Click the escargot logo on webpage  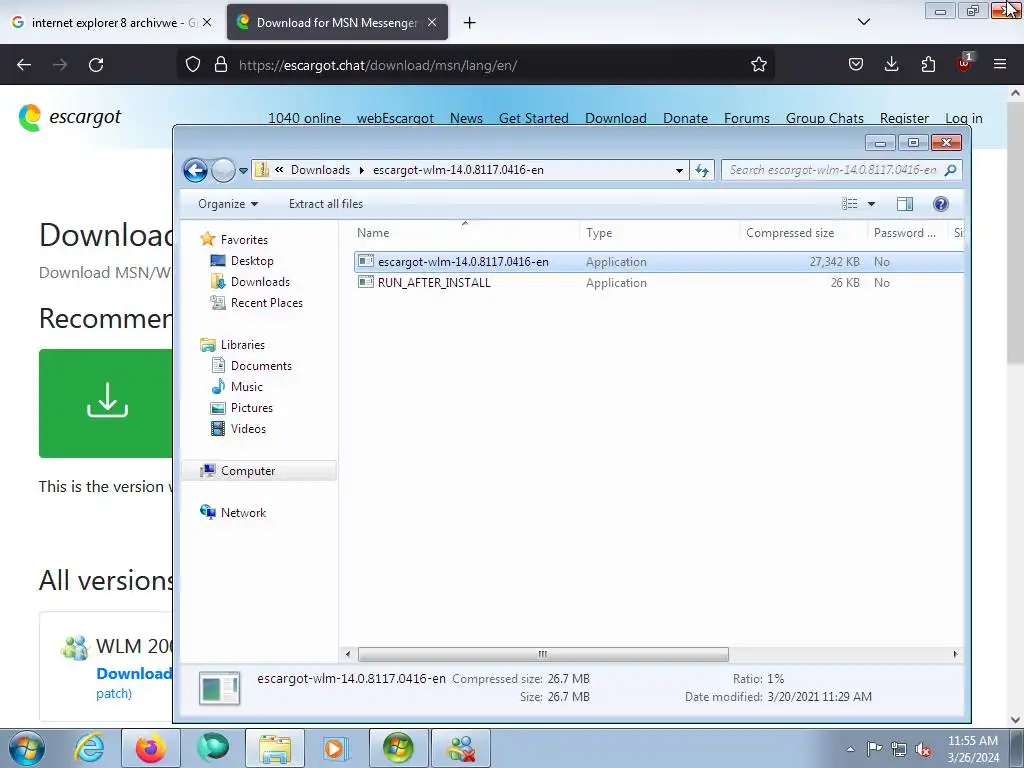pyautogui.click(x=70, y=118)
